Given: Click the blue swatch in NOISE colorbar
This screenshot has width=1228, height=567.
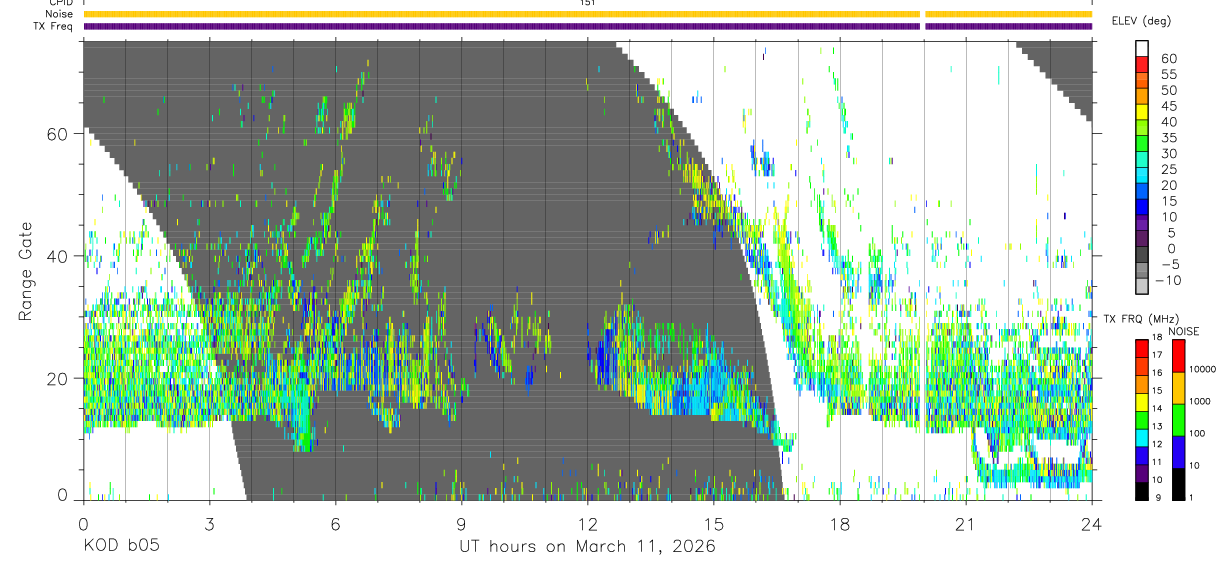Looking at the screenshot, I should point(1178,451).
